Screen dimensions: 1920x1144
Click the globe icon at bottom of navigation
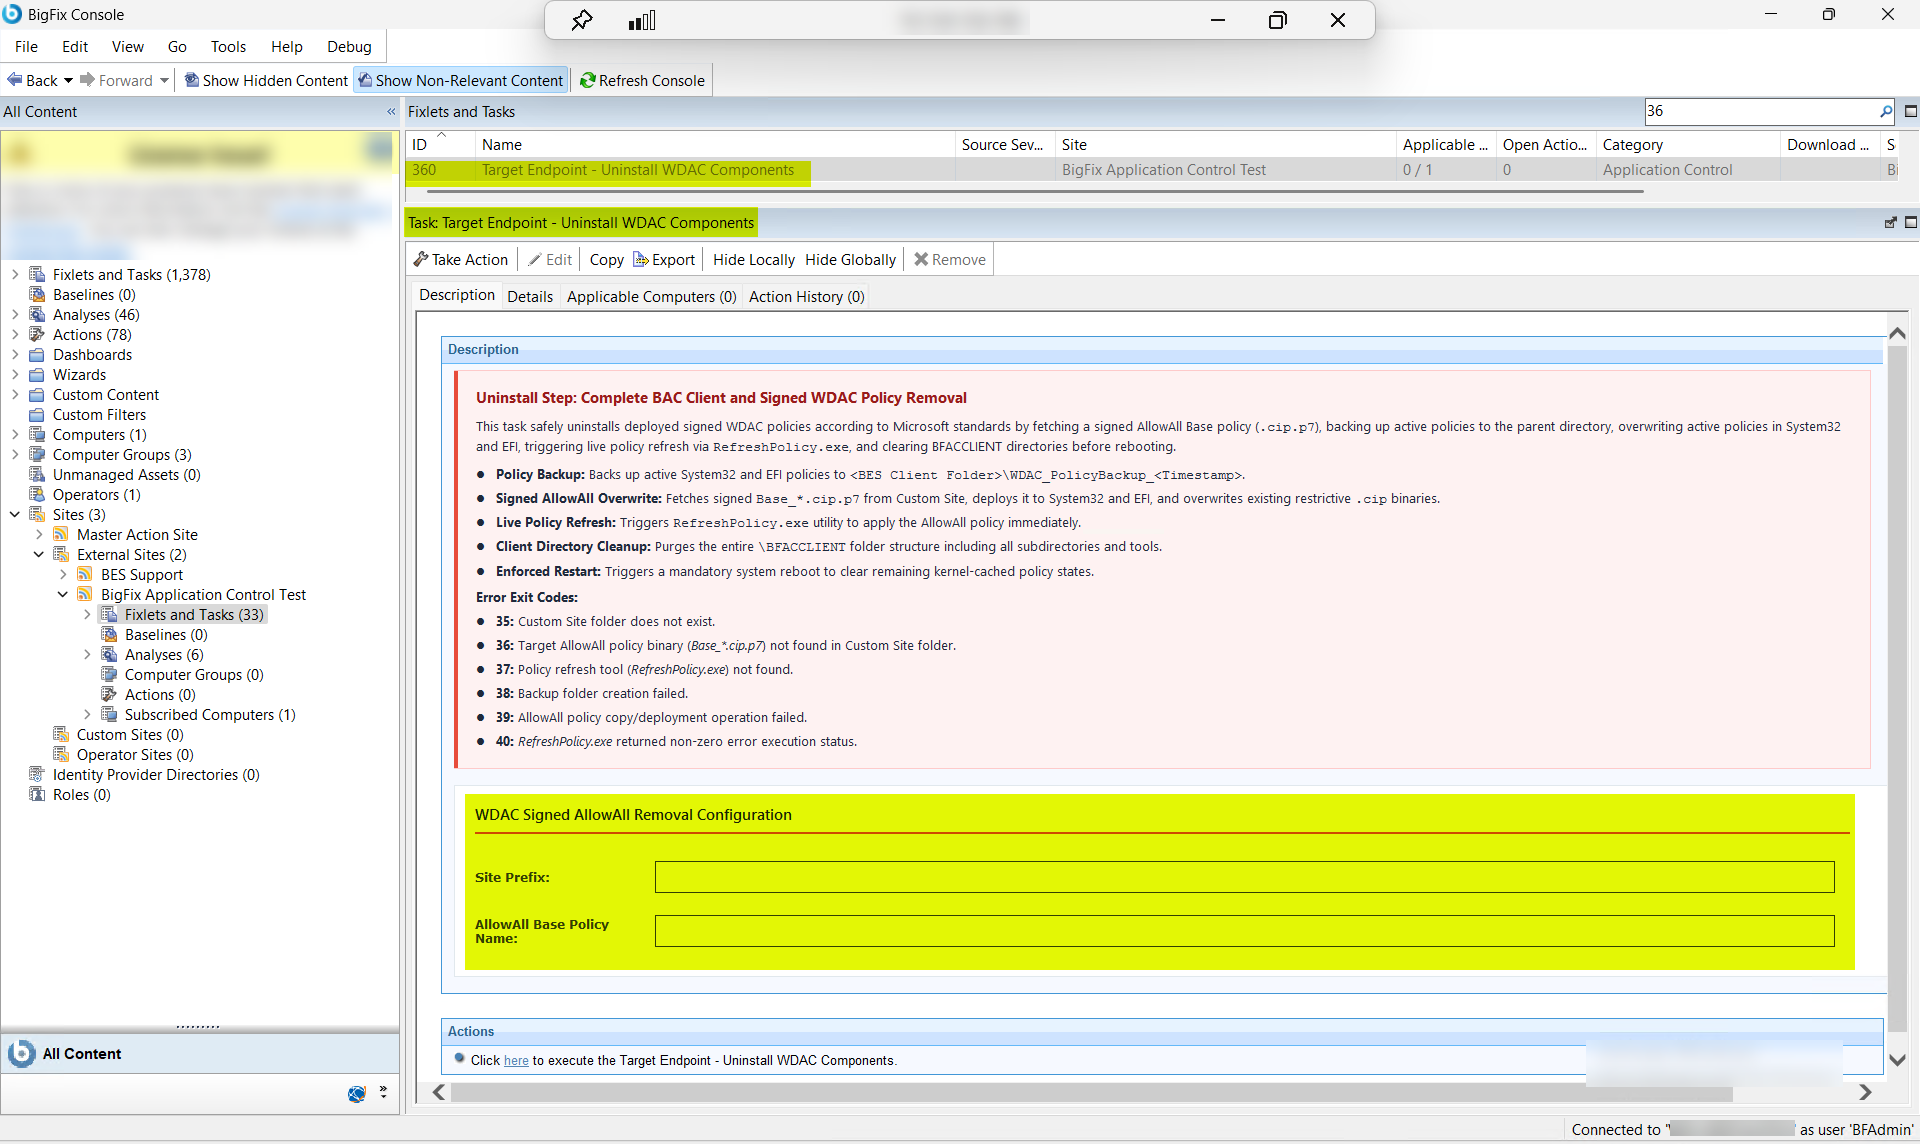(x=357, y=1094)
